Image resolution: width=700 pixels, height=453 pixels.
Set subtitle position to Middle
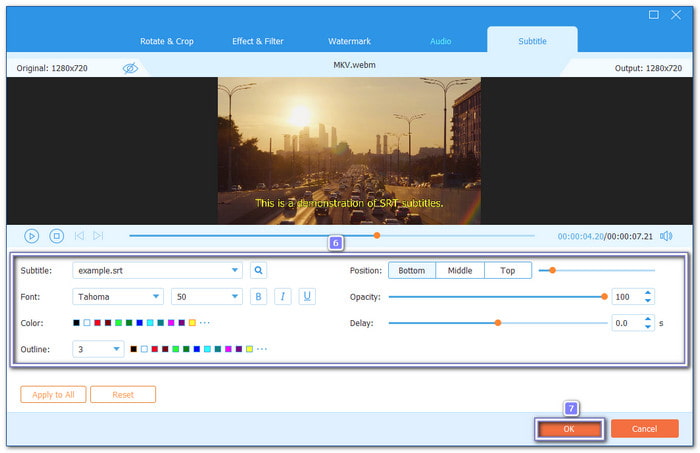[460, 270]
